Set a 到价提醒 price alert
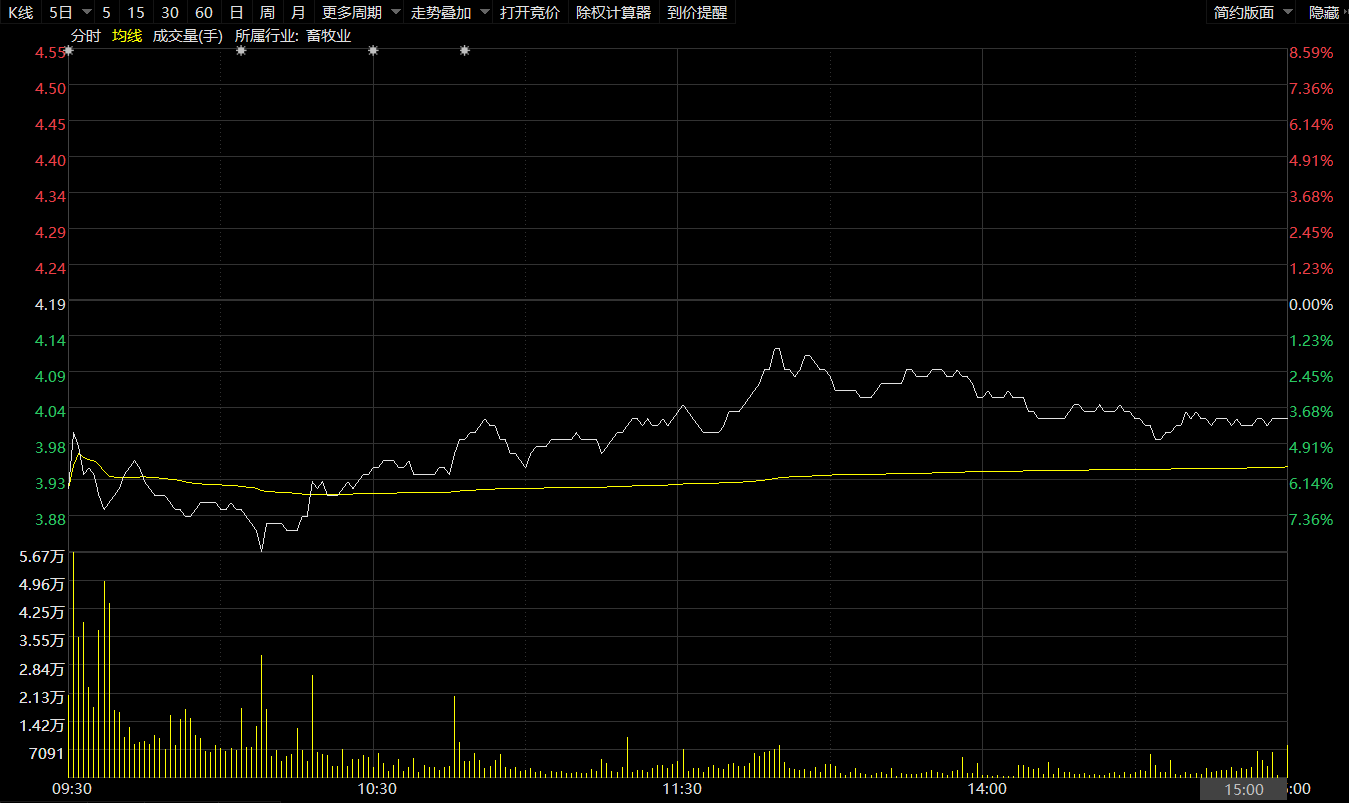The height and width of the screenshot is (803, 1349). [x=697, y=12]
